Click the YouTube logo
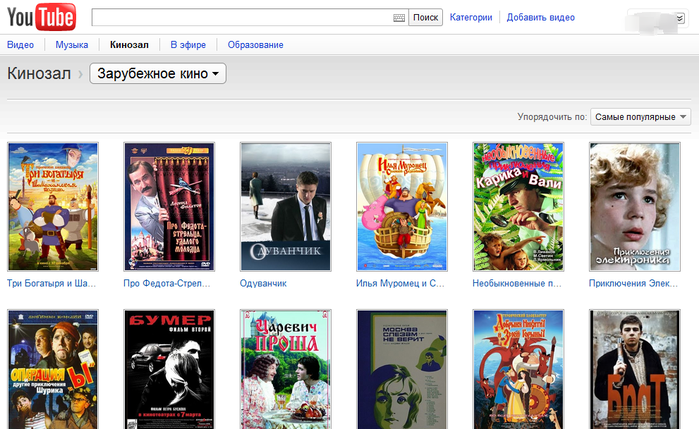 tap(41, 17)
